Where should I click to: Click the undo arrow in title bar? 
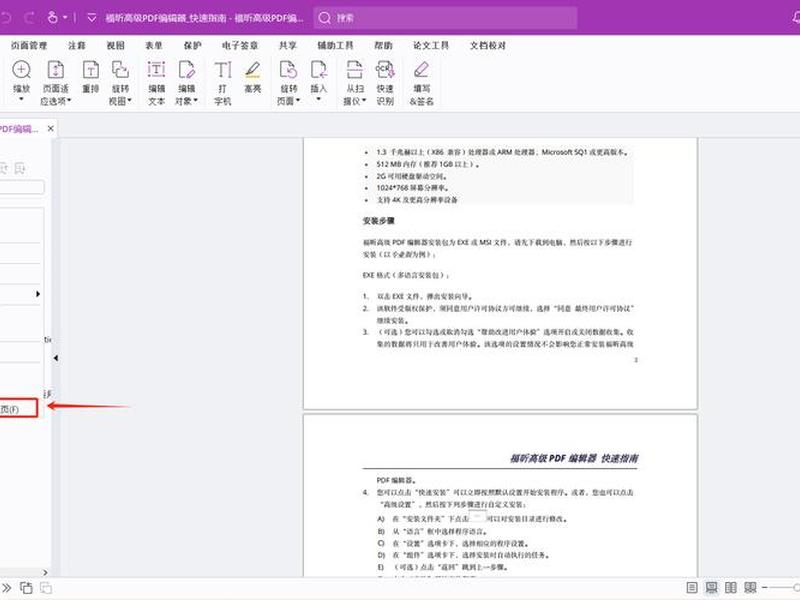click(x=6, y=18)
